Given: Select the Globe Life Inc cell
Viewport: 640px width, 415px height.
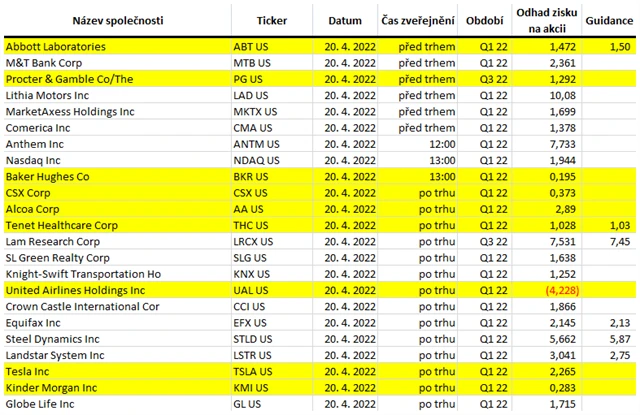Looking at the screenshot, I should 40,403.
